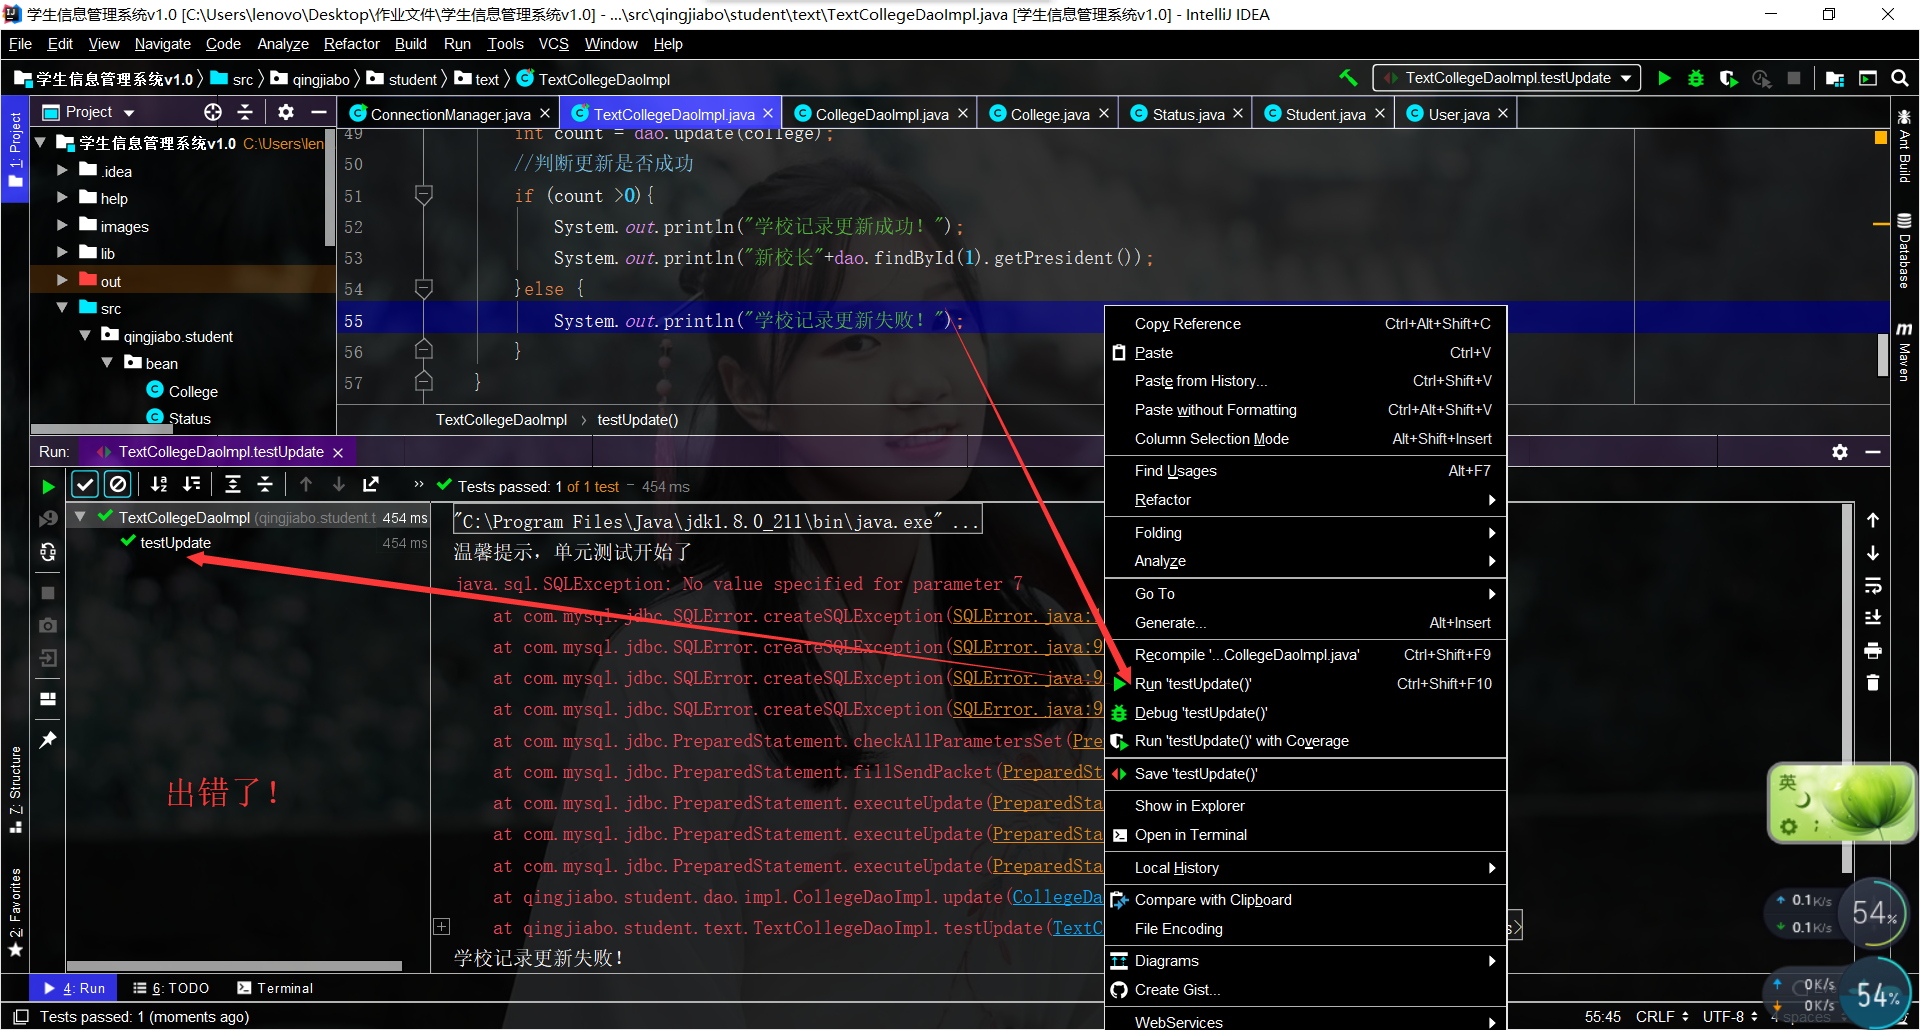1920x1030 pixels.
Task: Click testUpdate() in the editor breadcrumb
Action: click(637, 420)
